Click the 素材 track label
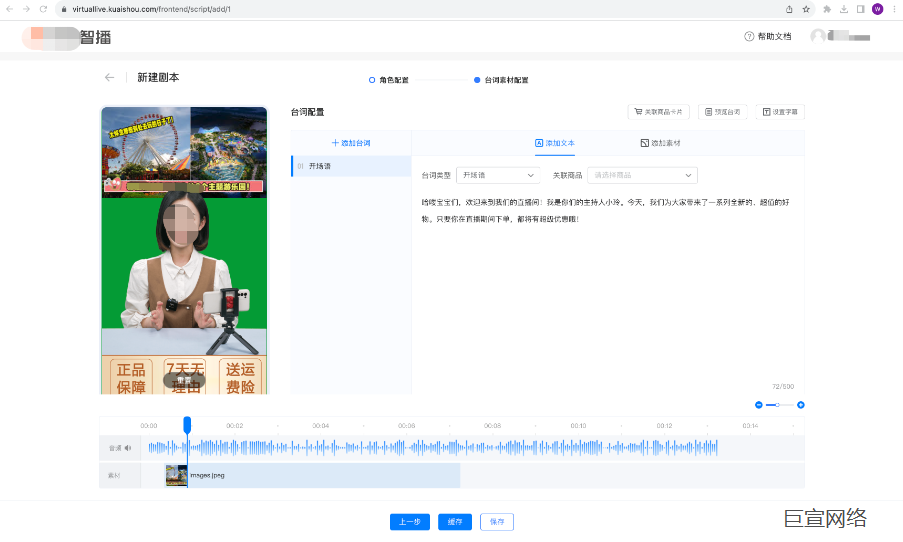Image resolution: width=903 pixels, height=542 pixels. (114, 476)
